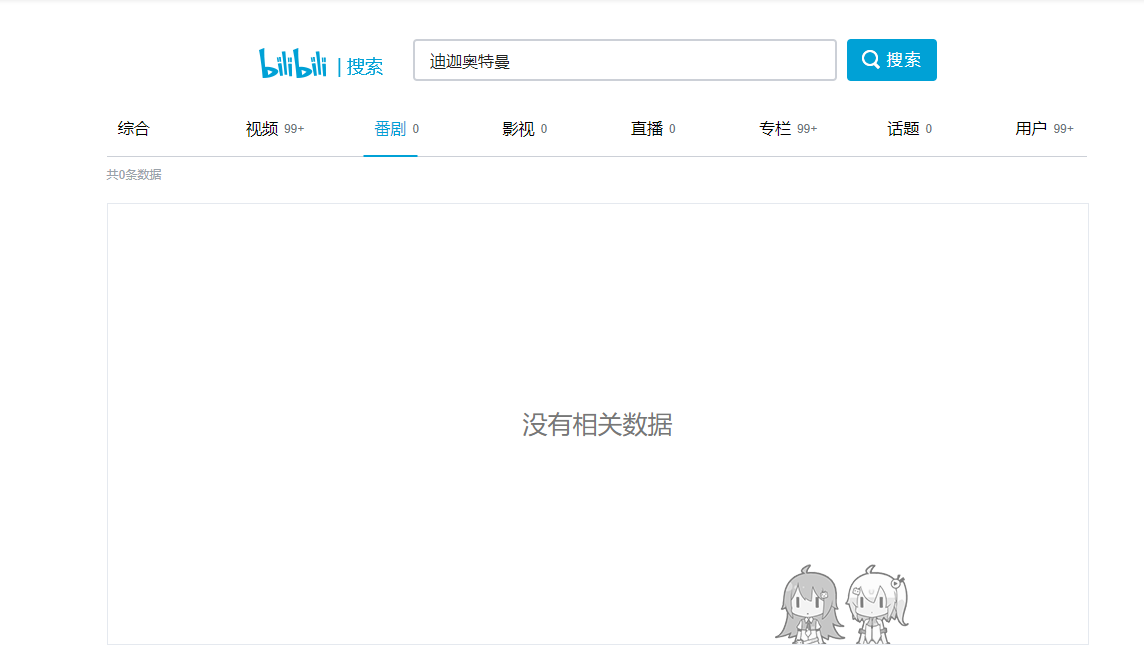Click the 共0条数据 result count text
This screenshot has width=1144, height=658.
134,174
